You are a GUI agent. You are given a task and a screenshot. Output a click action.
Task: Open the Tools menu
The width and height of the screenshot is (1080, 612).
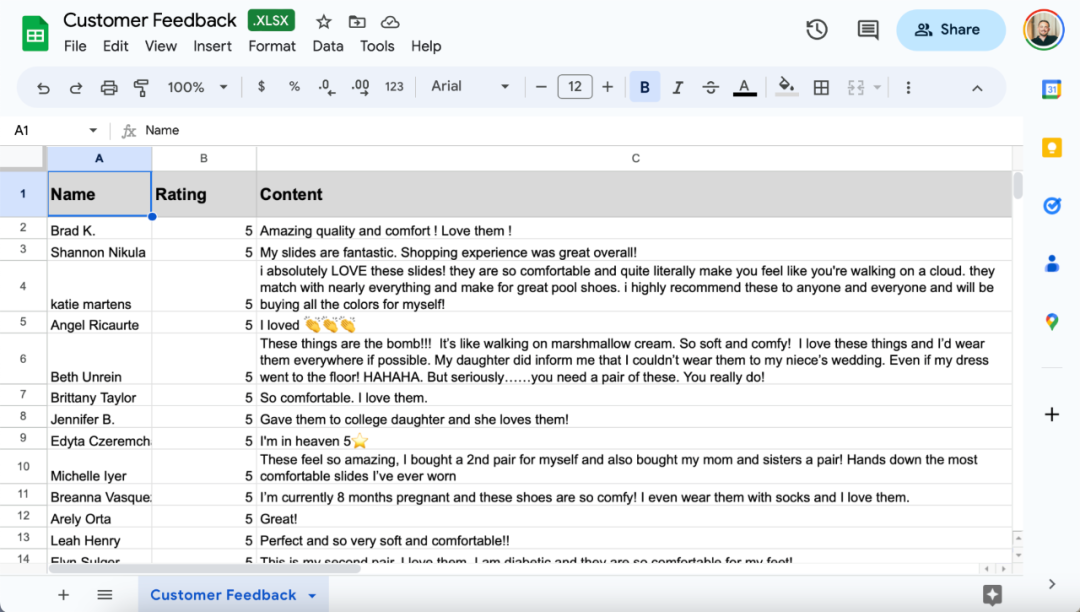point(377,46)
